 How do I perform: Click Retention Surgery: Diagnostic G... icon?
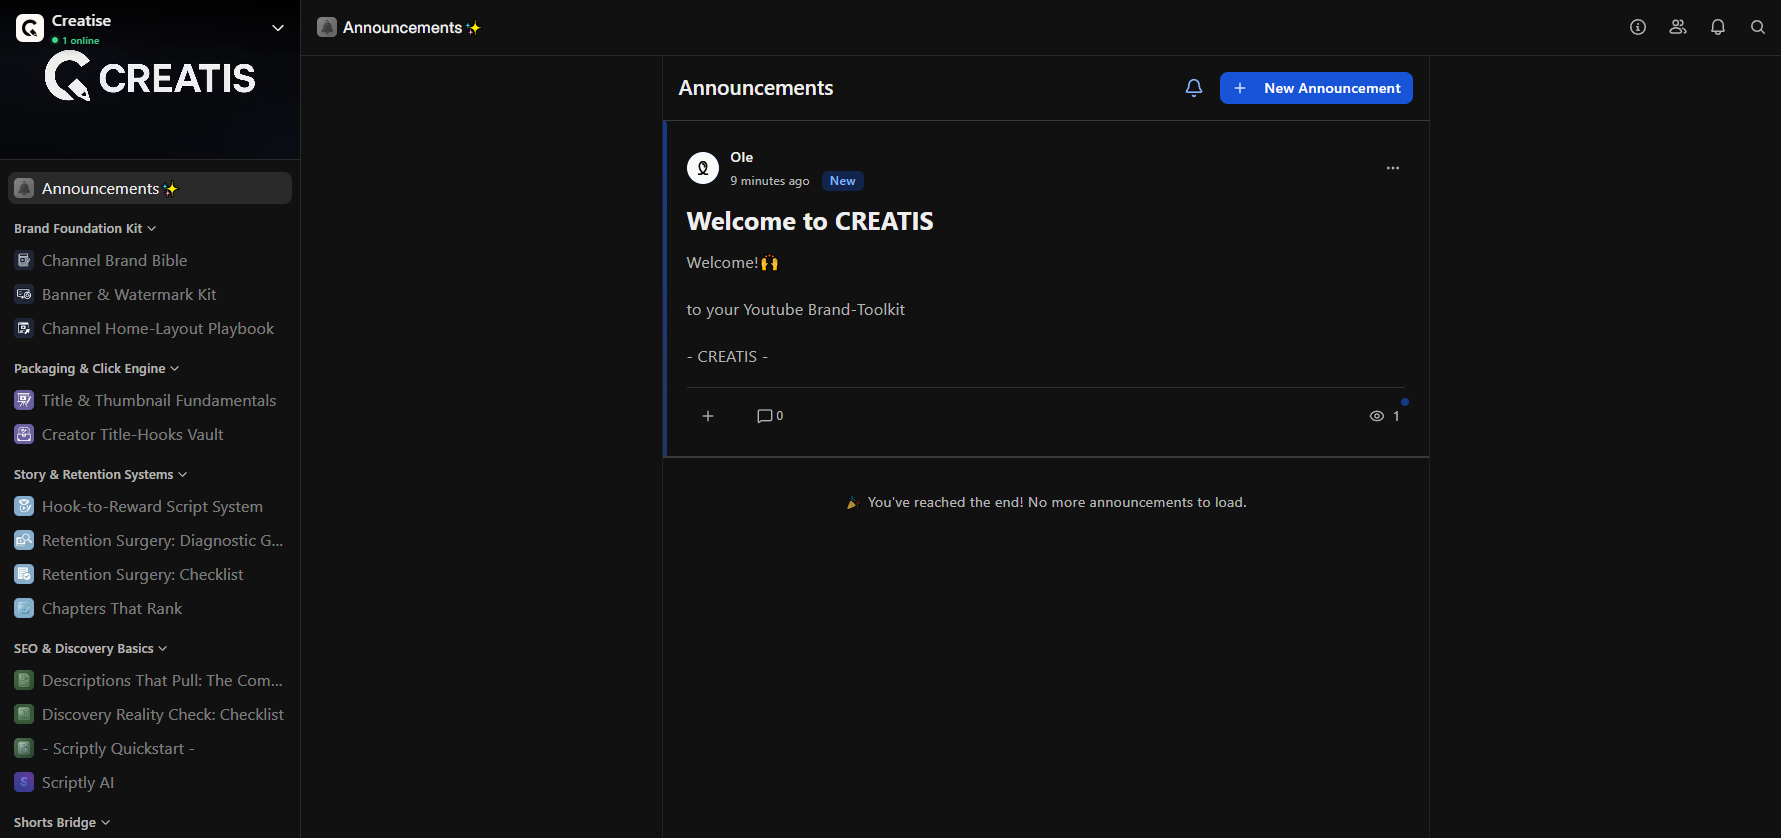coord(24,540)
